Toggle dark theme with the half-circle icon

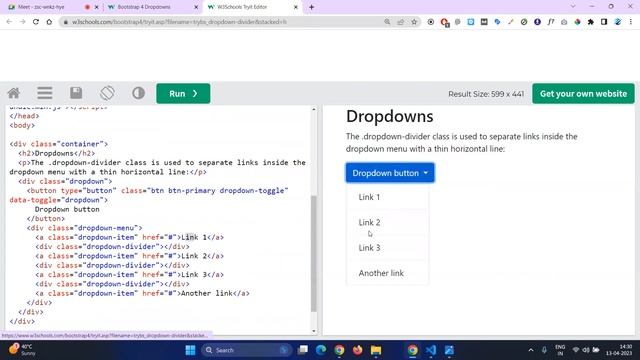point(138,93)
